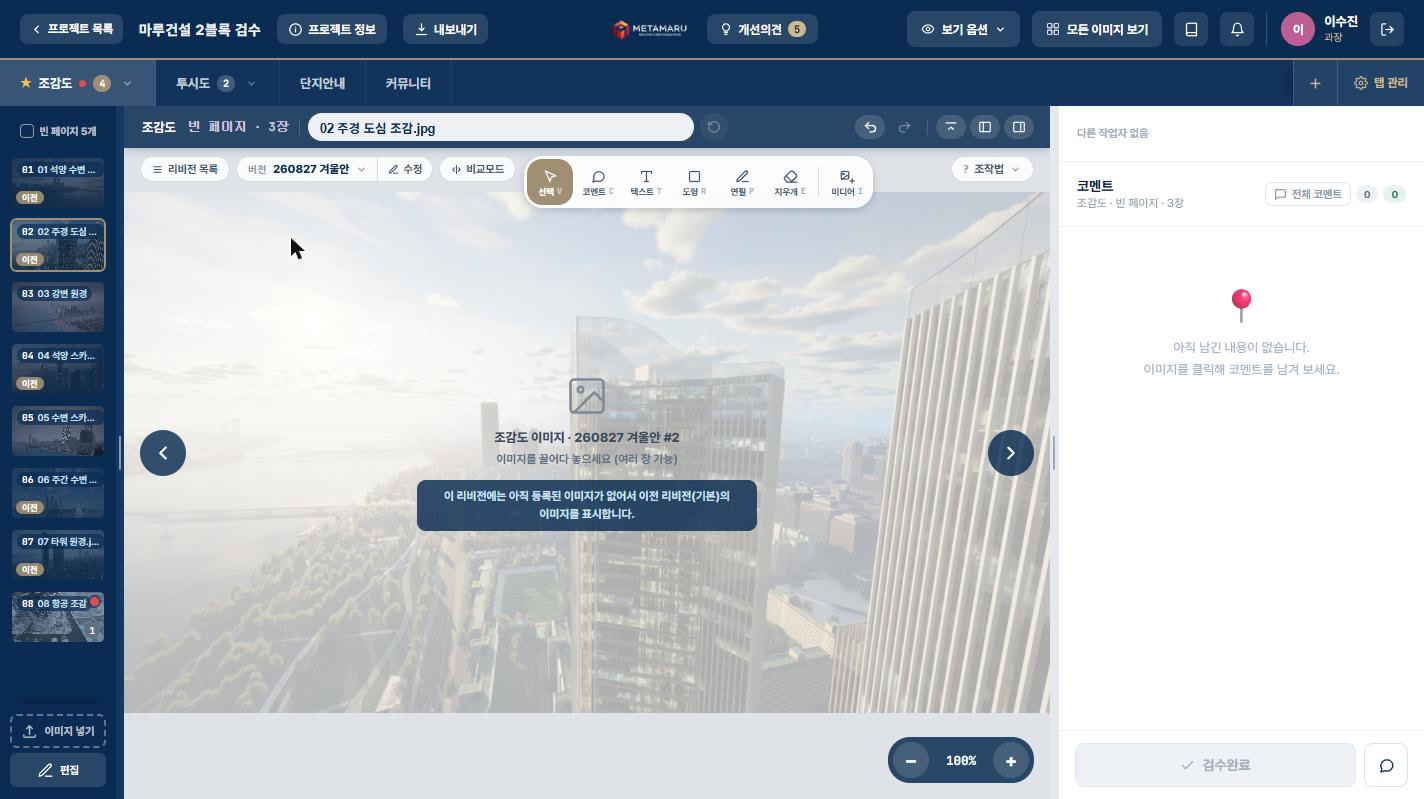Activate the 코멘트 comment tool
The width and height of the screenshot is (1424, 799).
point(598,182)
